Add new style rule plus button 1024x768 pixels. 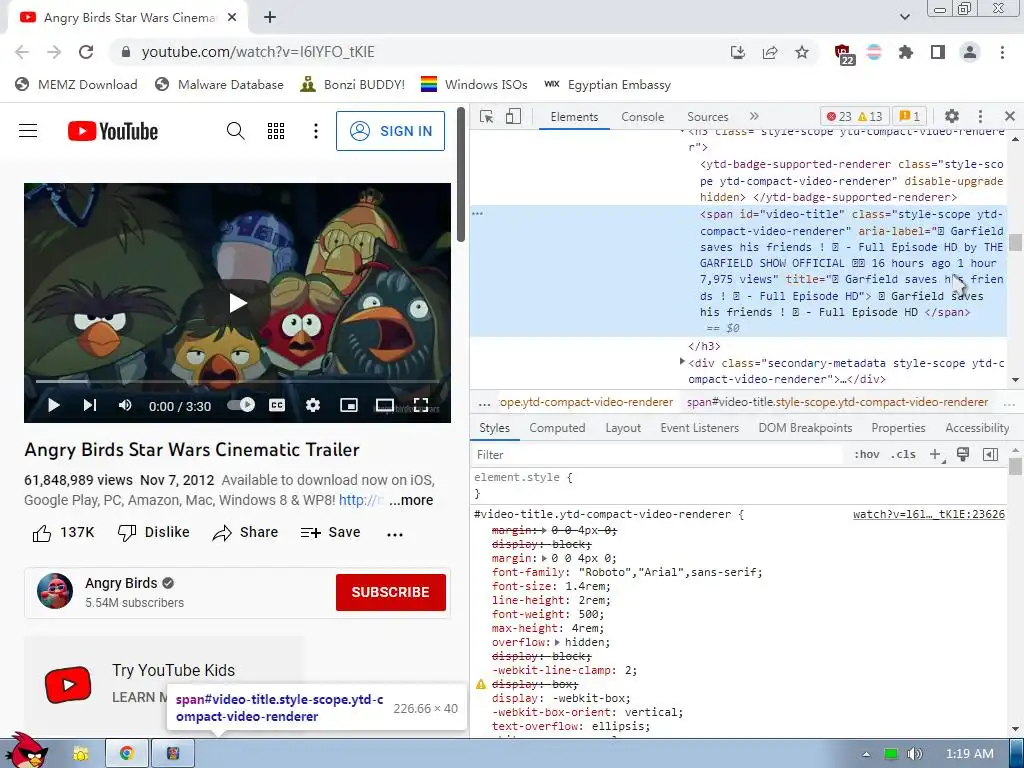coord(936,455)
